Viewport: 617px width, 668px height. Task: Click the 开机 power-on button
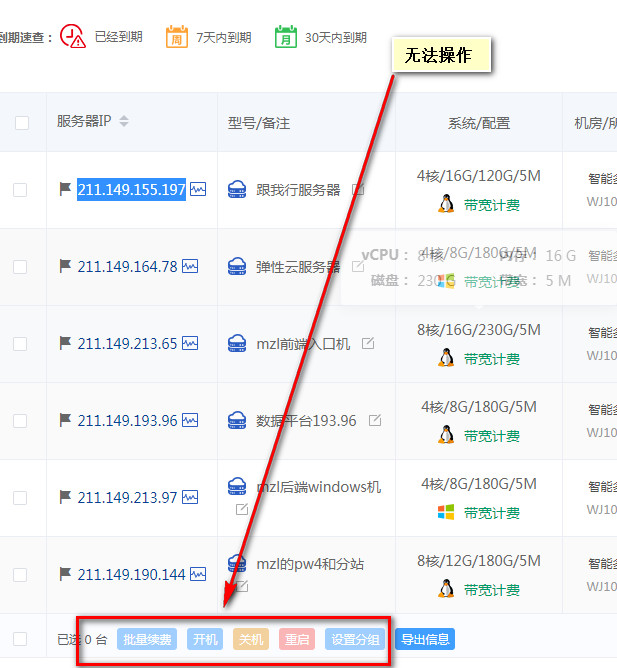[205, 639]
